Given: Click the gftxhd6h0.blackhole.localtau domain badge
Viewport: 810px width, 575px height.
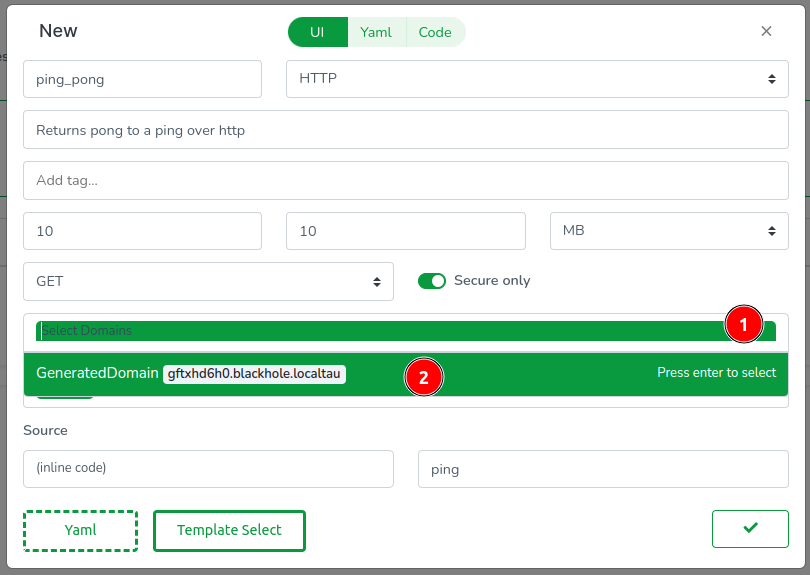Looking at the screenshot, I should (254, 374).
